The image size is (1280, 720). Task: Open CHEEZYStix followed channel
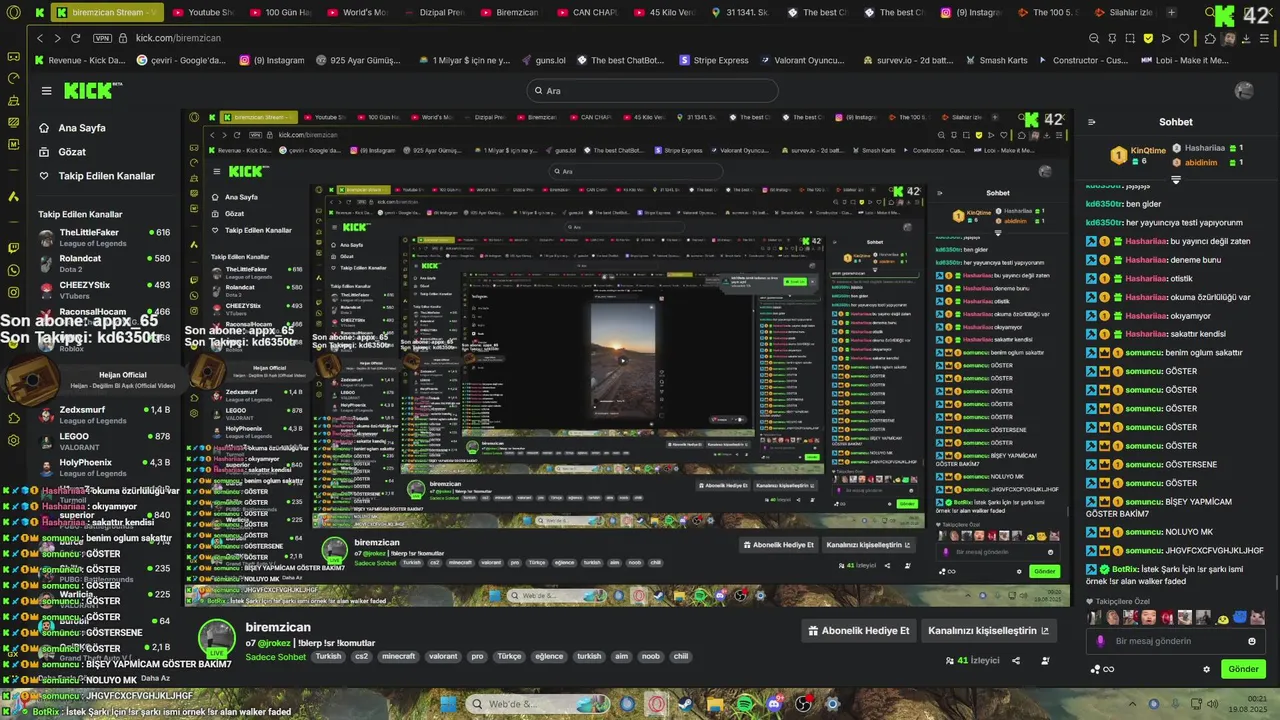(x=104, y=290)
